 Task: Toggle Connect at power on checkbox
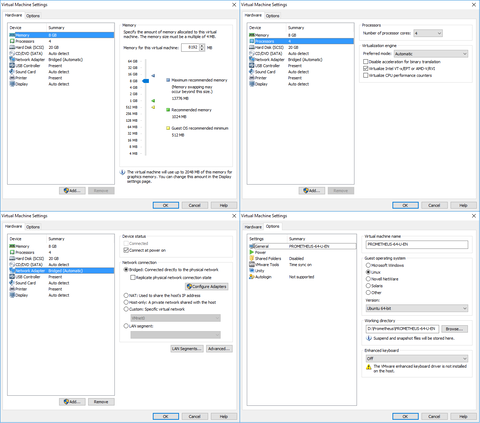pyautogui.click(x=126, y=250)
